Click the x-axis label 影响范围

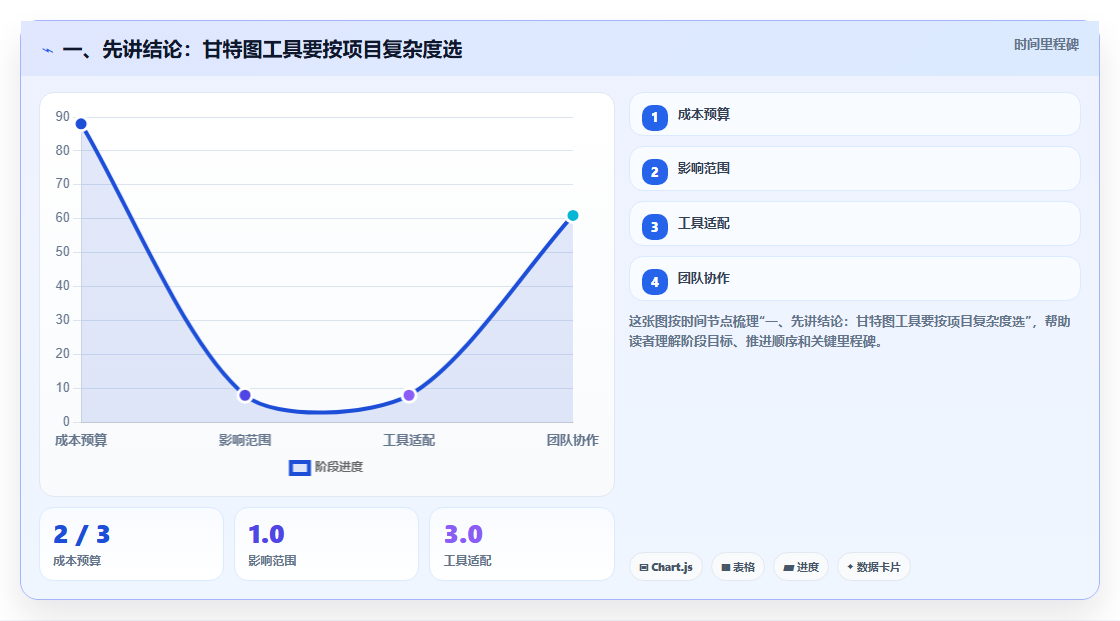245,441
